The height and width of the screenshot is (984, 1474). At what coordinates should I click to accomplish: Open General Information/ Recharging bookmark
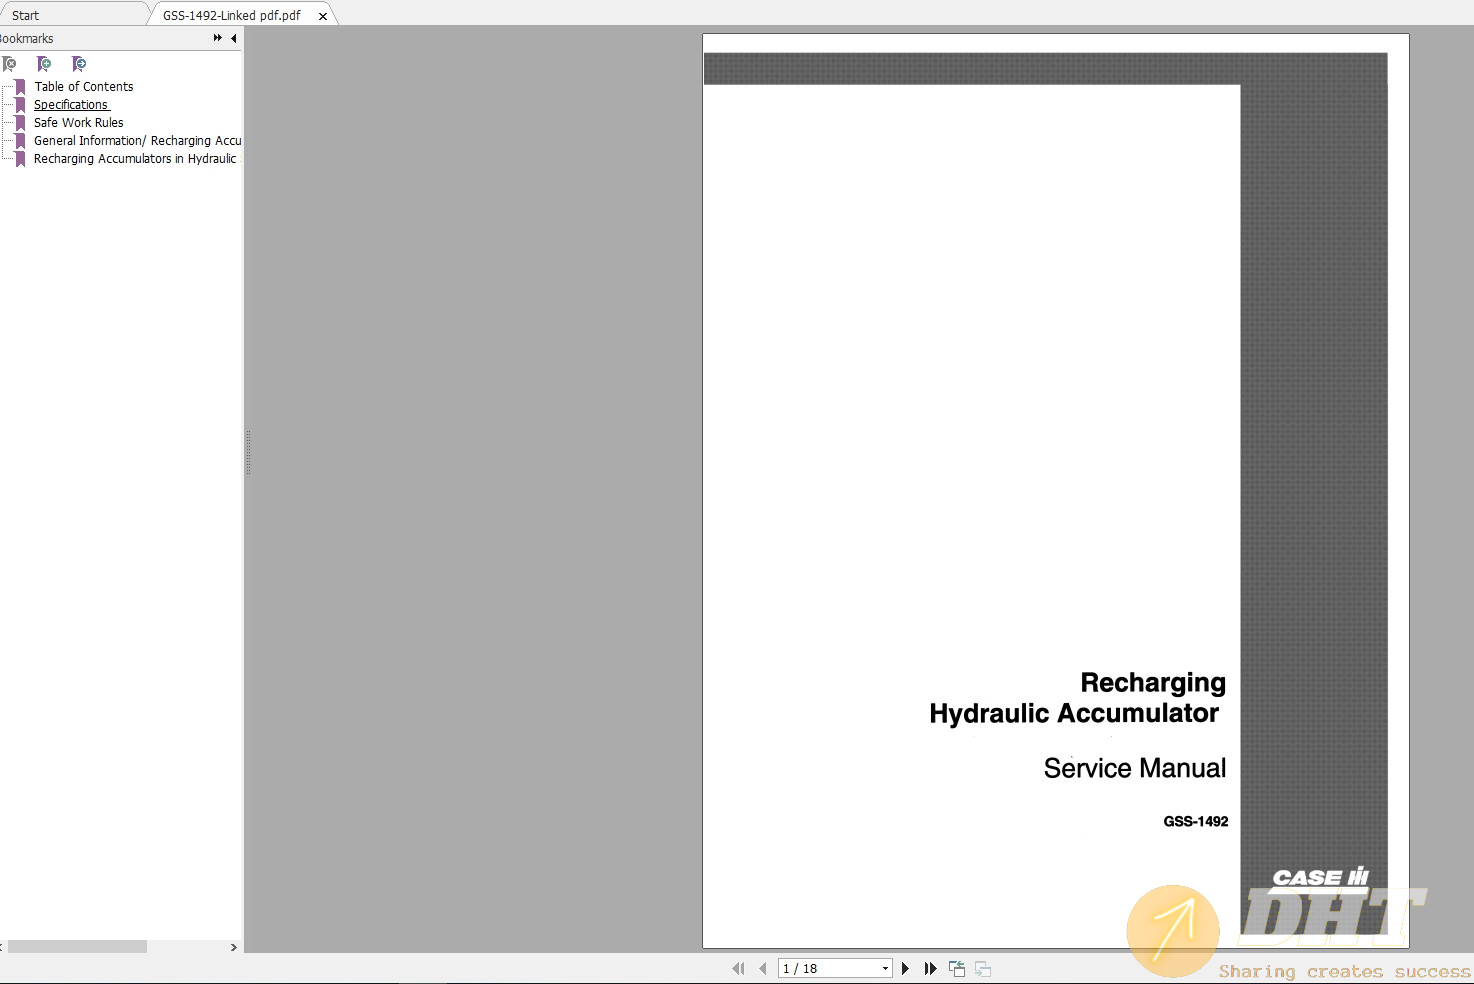pyautogui.click(x=137, y=141)
